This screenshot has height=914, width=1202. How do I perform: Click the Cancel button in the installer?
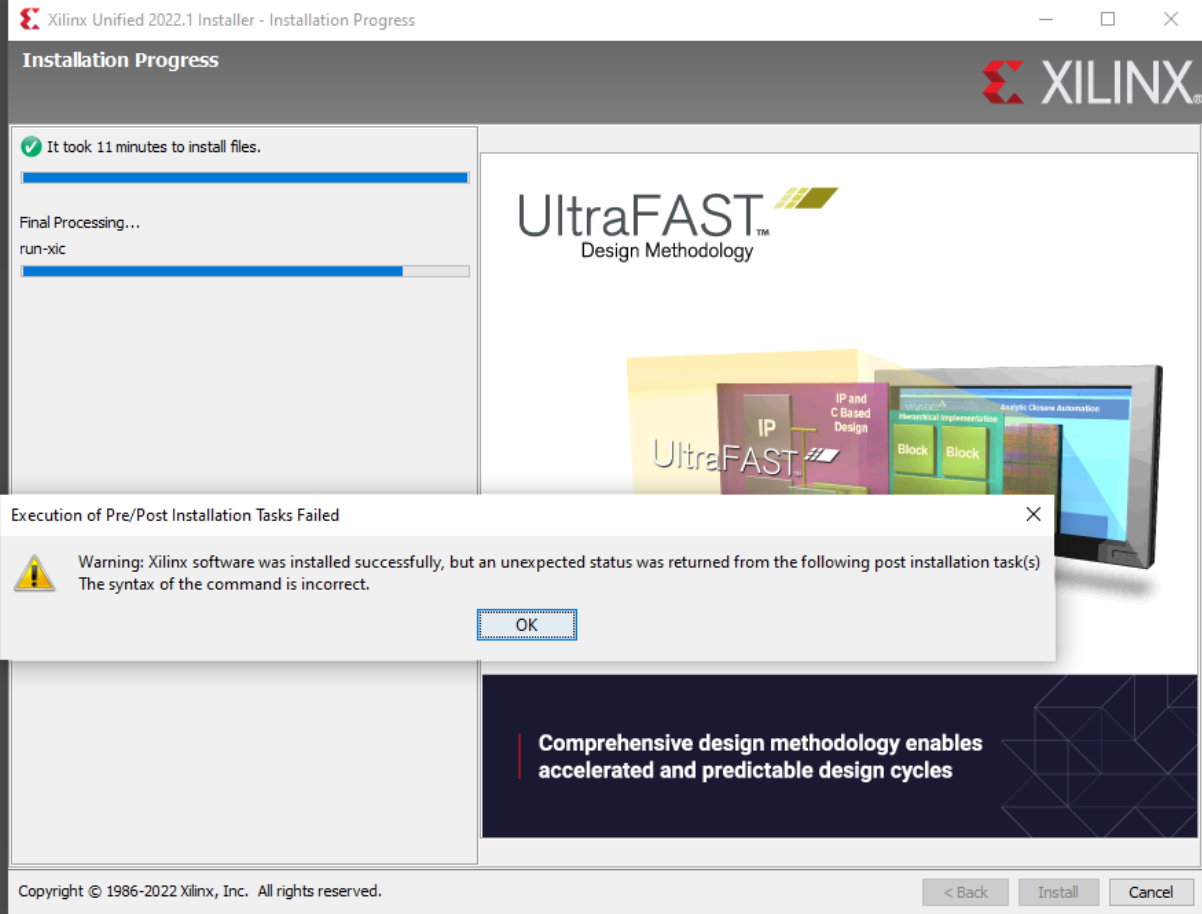(1151, 892)
